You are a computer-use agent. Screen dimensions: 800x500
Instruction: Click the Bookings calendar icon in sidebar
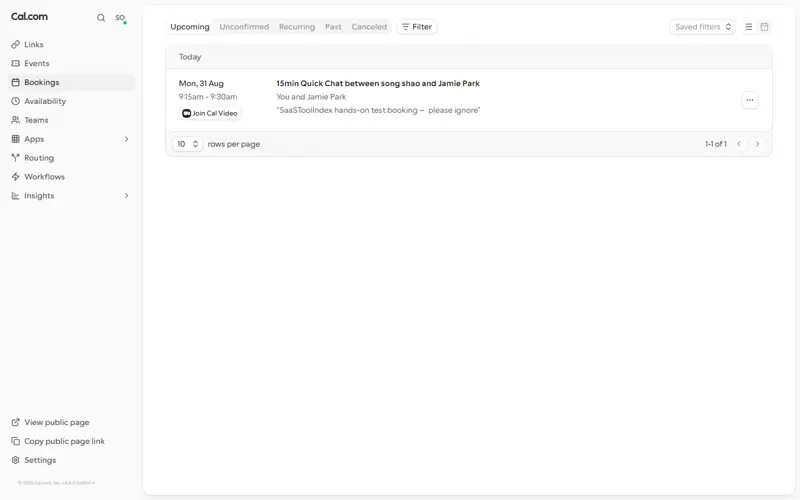click(16, 82)
